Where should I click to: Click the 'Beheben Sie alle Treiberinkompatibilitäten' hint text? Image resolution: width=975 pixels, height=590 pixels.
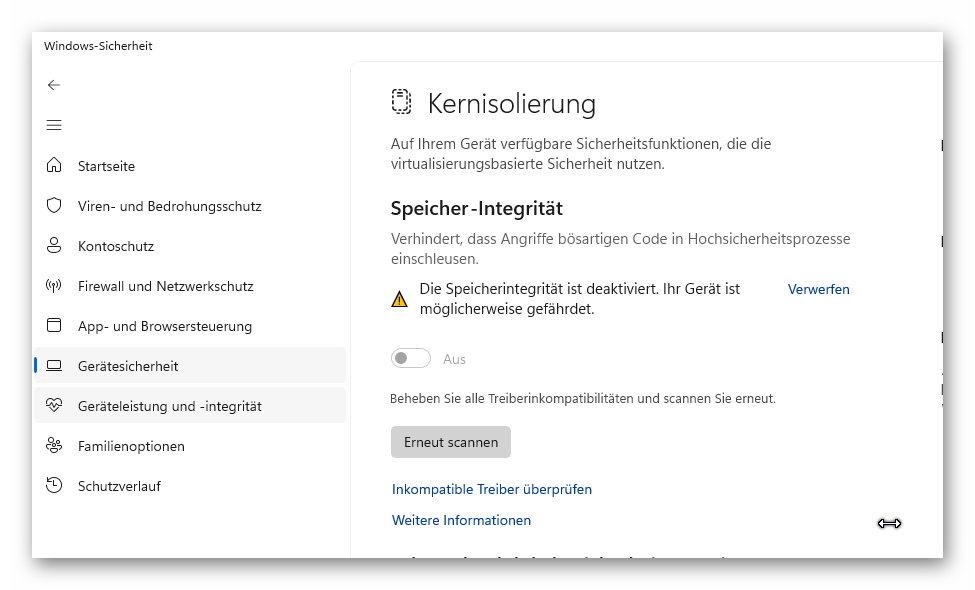coord(583,399)
